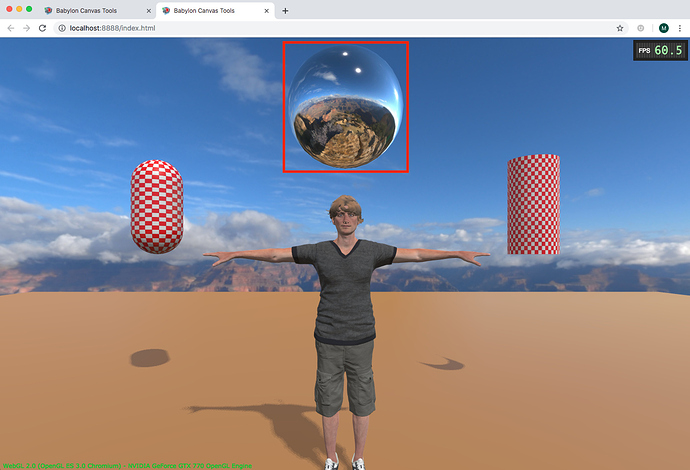690x470 pixels.
Task: Click the browser back arrow
Action: tap(11, 28)
